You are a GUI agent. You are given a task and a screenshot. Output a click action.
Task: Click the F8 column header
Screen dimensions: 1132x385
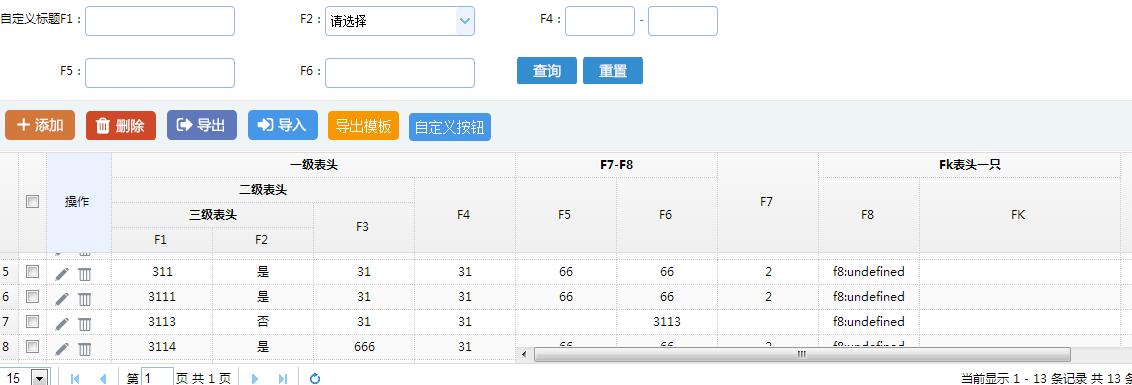(868, 215)
